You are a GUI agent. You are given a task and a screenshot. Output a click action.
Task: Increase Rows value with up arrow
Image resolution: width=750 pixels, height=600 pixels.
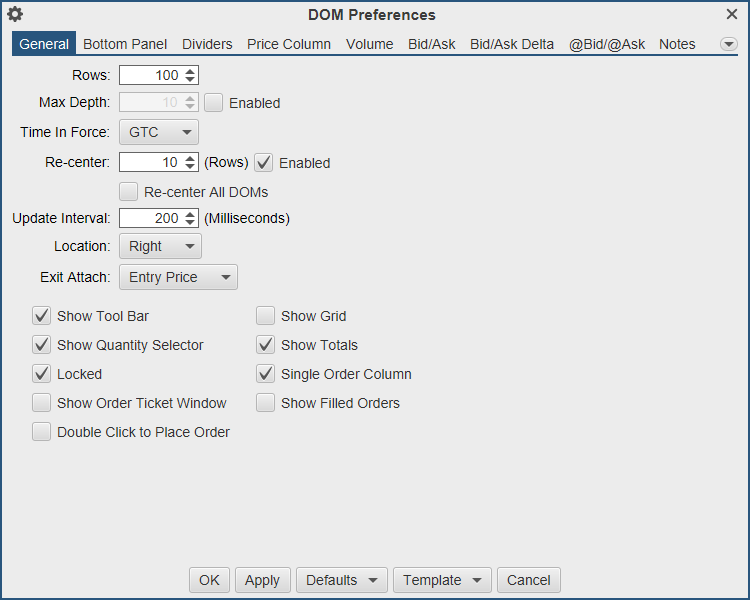(x=190, y=71)
